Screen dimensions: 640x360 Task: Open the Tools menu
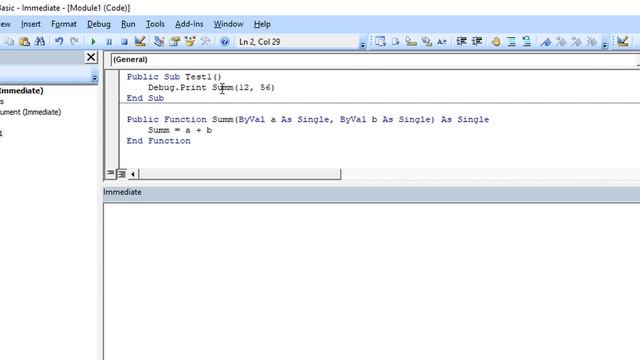(x=155, y=24)
